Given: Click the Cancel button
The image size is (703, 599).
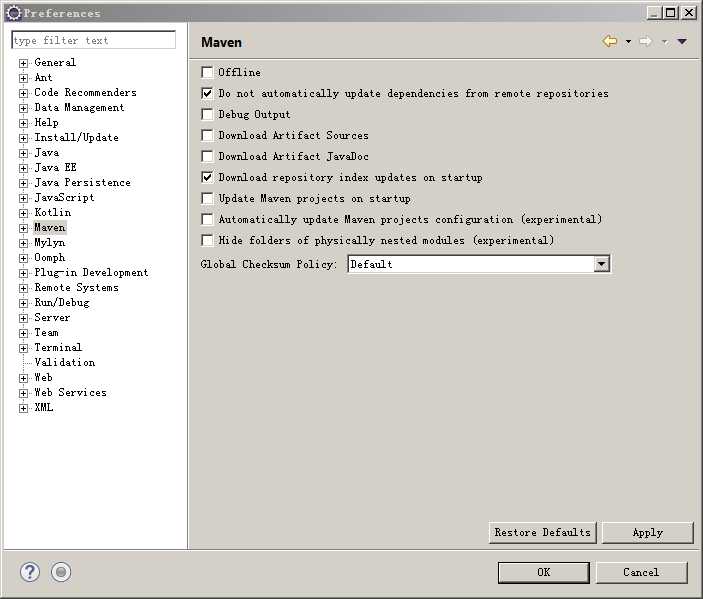Looking at the screenshot, I should click(641, 573).
